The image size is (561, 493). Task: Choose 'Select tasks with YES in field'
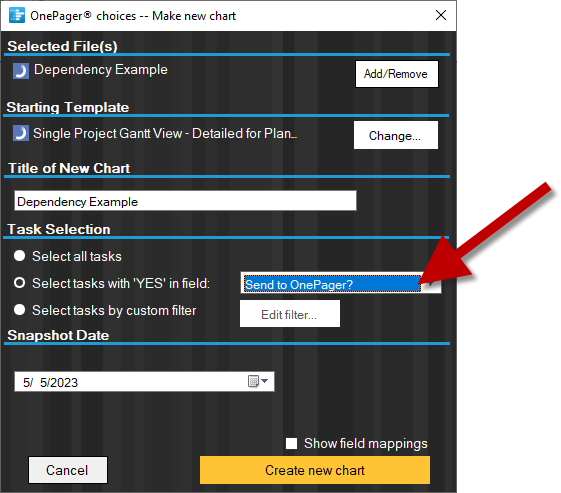point(19,283)
